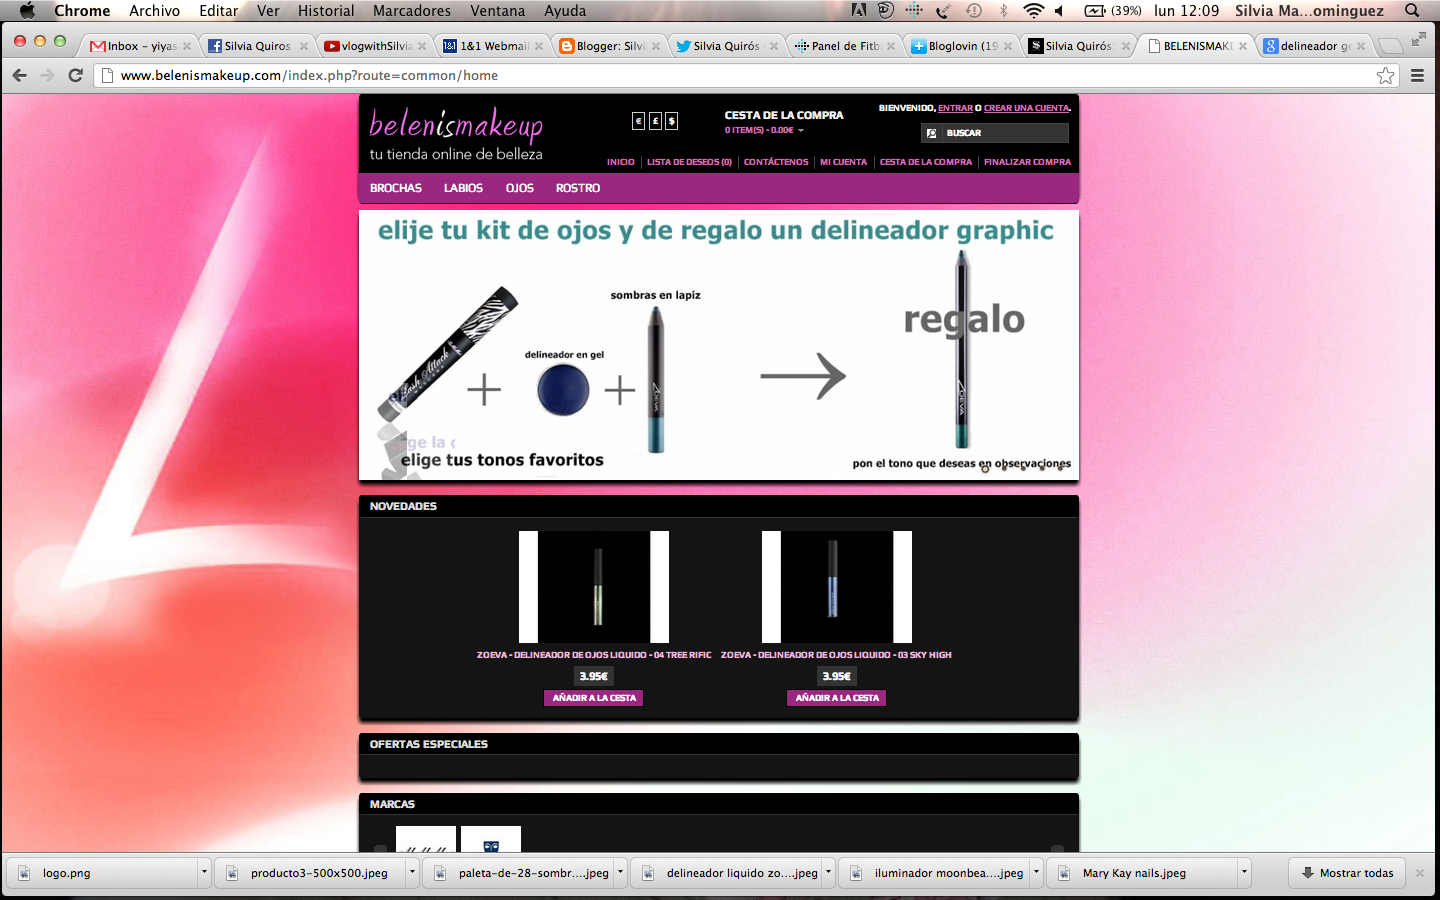Open the BROCHAS category
The width and height of the screenshot is (1440, 900).
[396, 188]
